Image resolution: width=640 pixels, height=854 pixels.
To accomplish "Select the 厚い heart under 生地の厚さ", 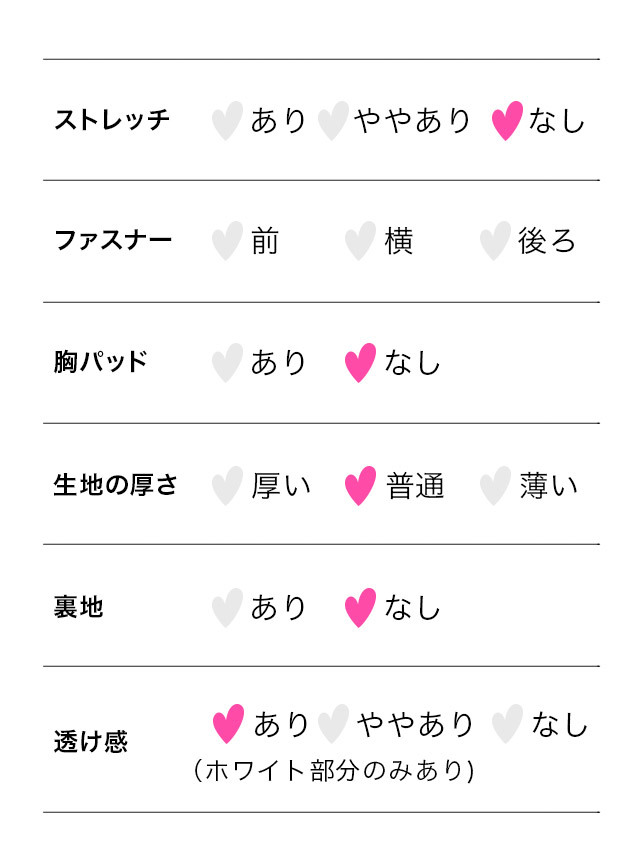I will point(227,486).
